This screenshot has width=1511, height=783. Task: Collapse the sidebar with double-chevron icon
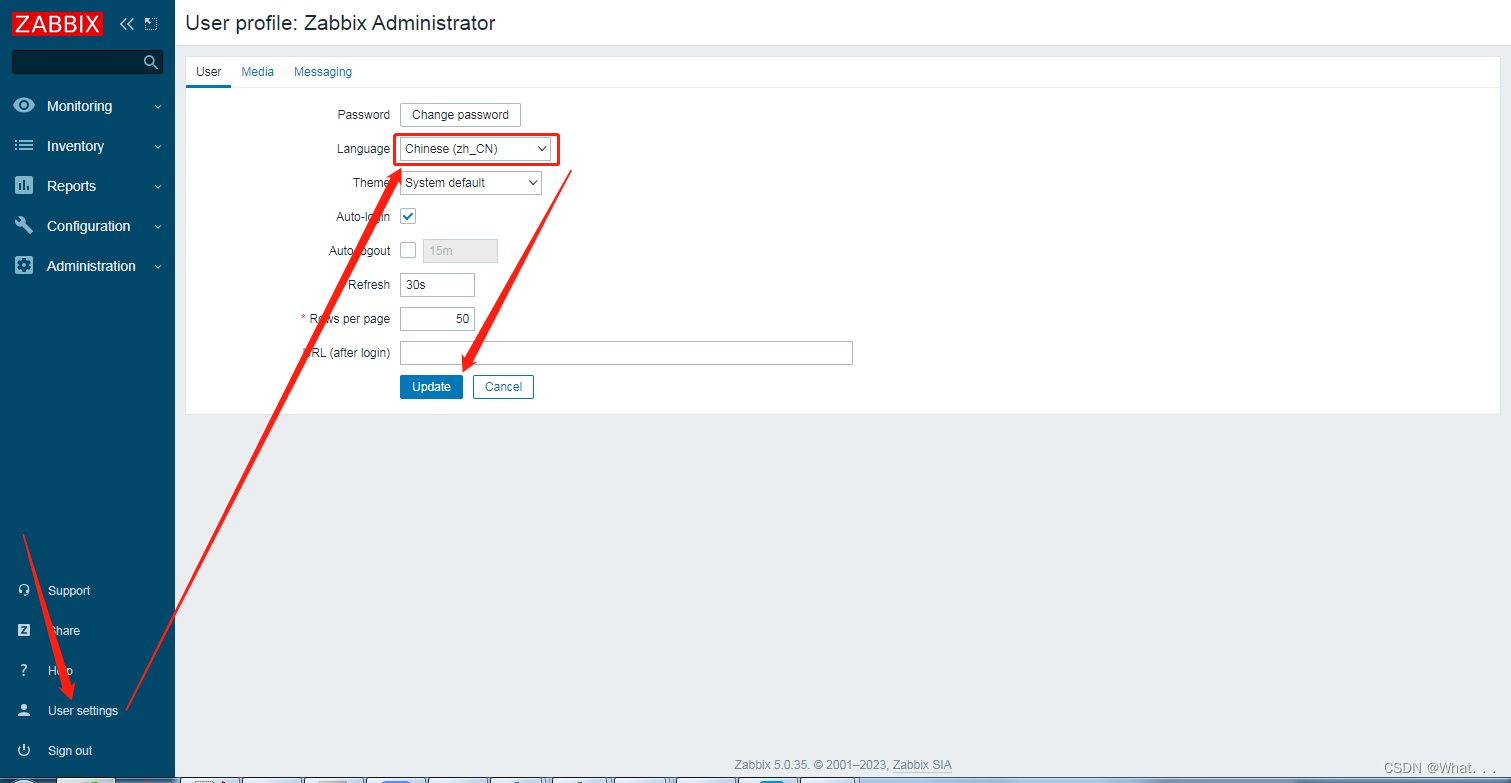coord(127,24)
